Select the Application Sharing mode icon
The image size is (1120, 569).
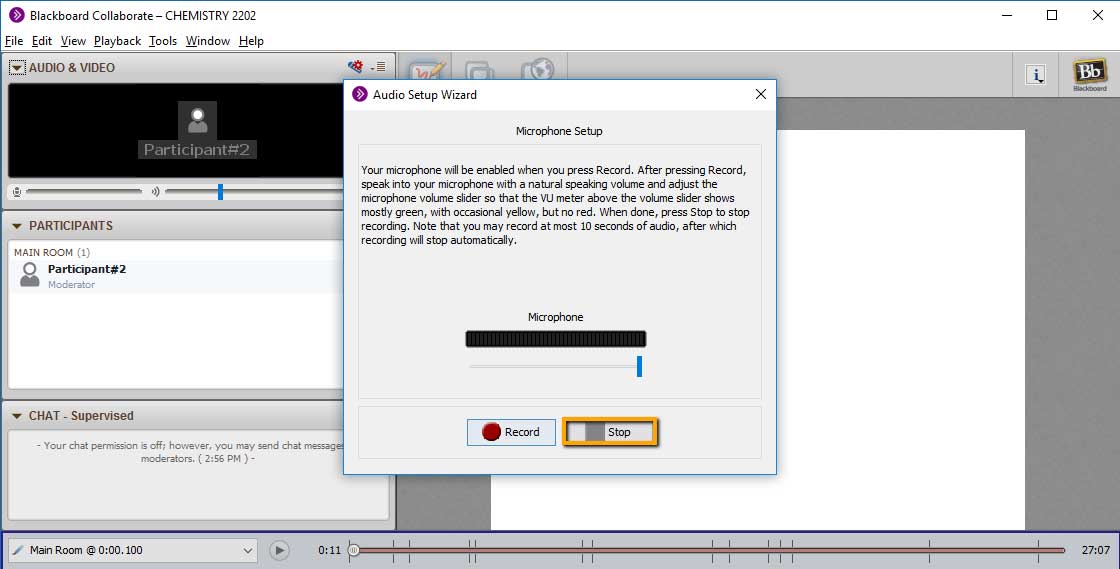pyautogui.click(x=479, y=71)
